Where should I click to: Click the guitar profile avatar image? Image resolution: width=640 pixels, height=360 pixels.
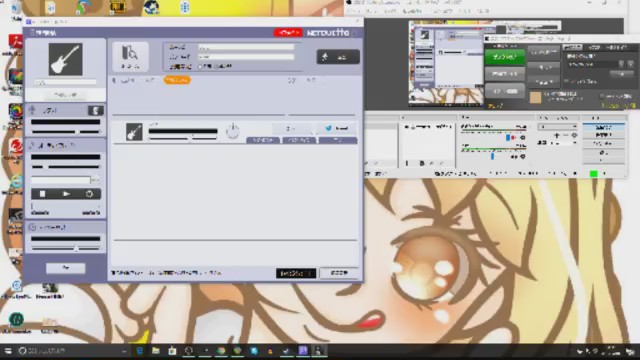[65, 60]
